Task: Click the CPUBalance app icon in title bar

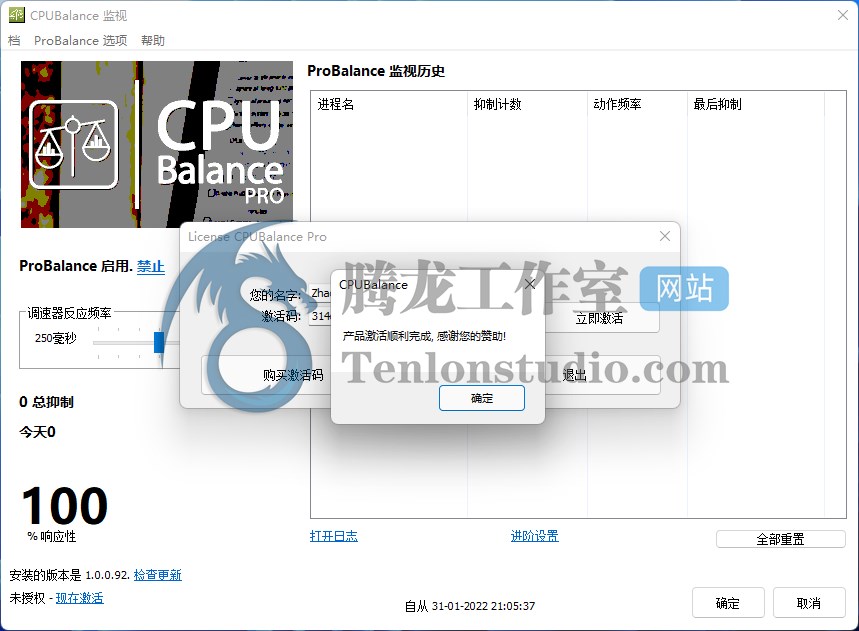Action: click(16, 15)
